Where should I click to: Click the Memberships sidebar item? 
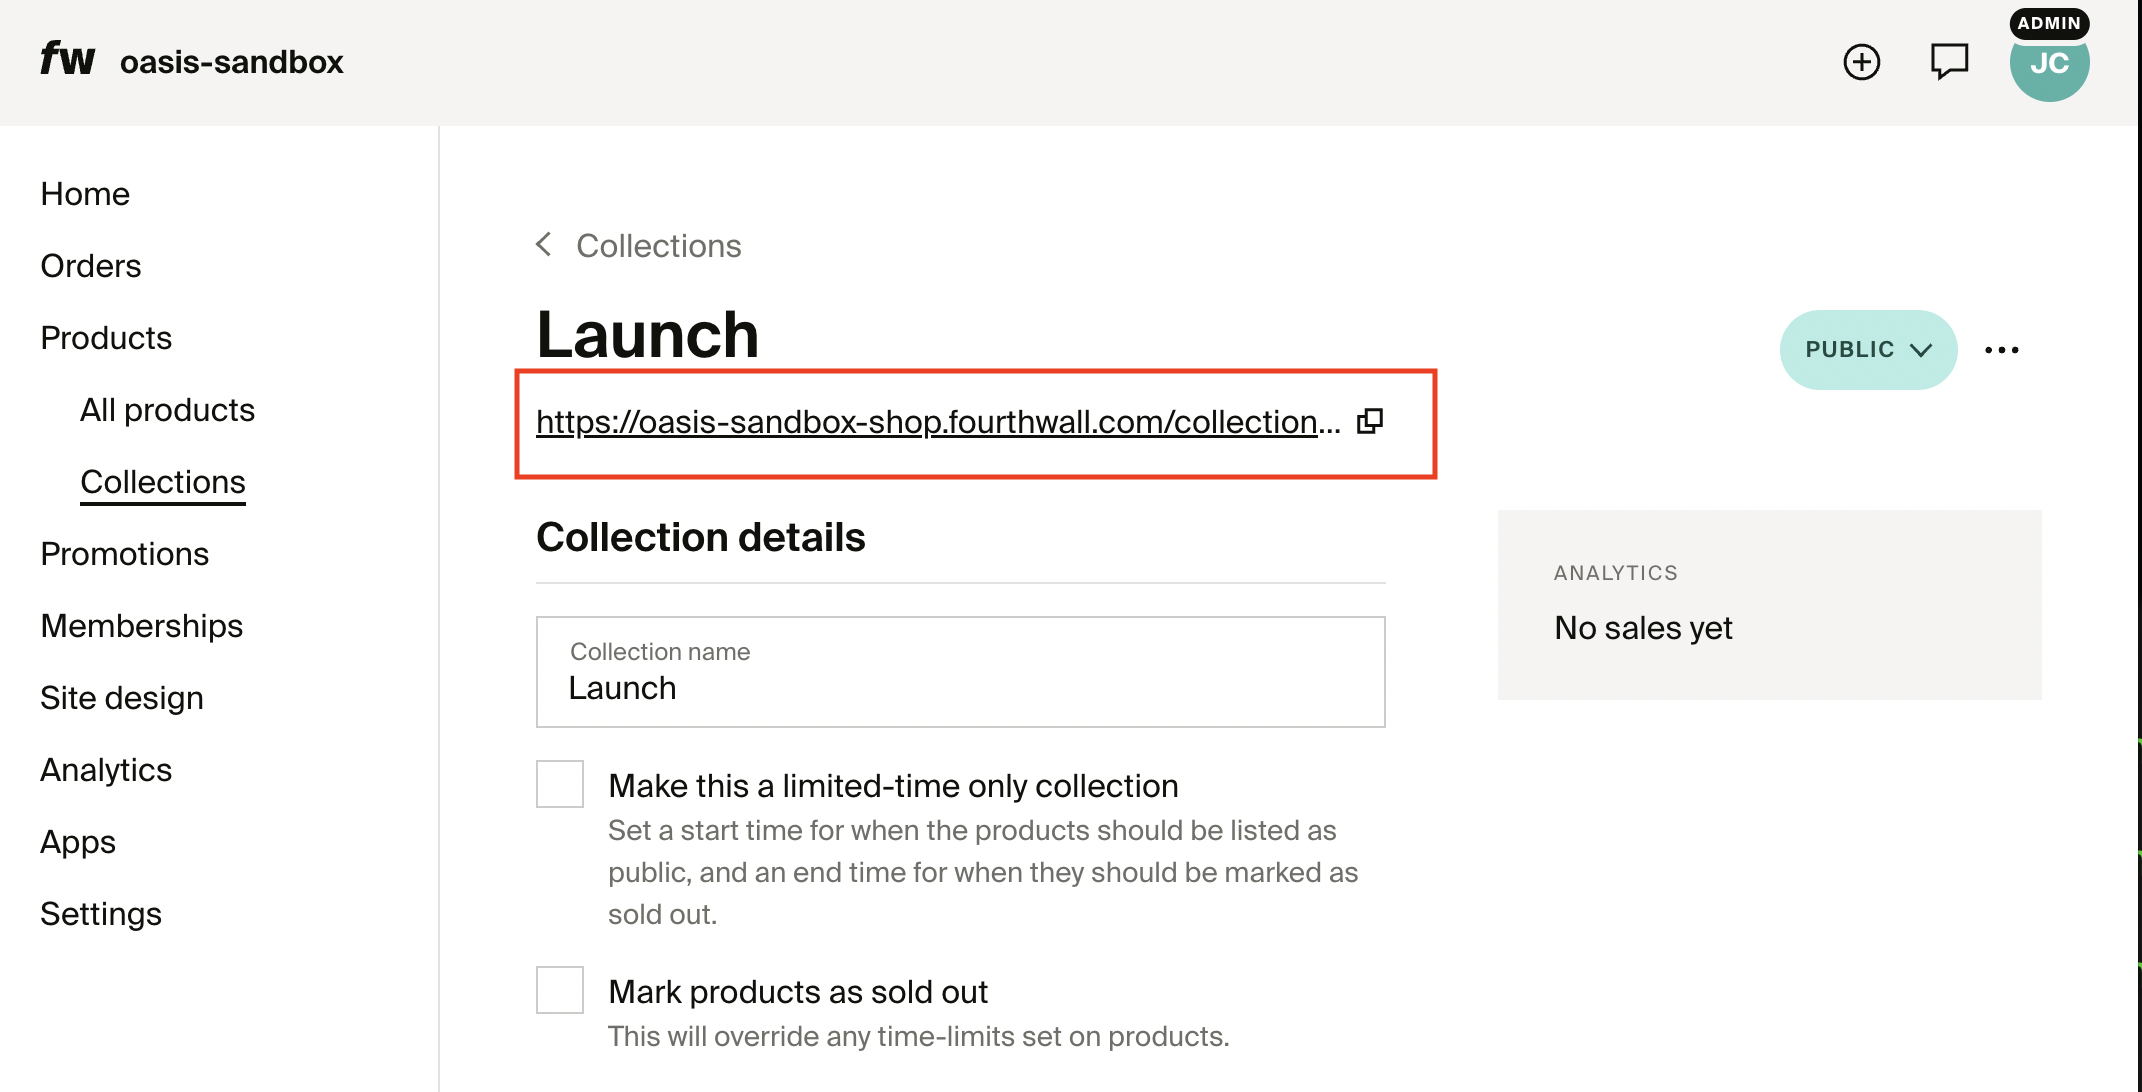142,624
